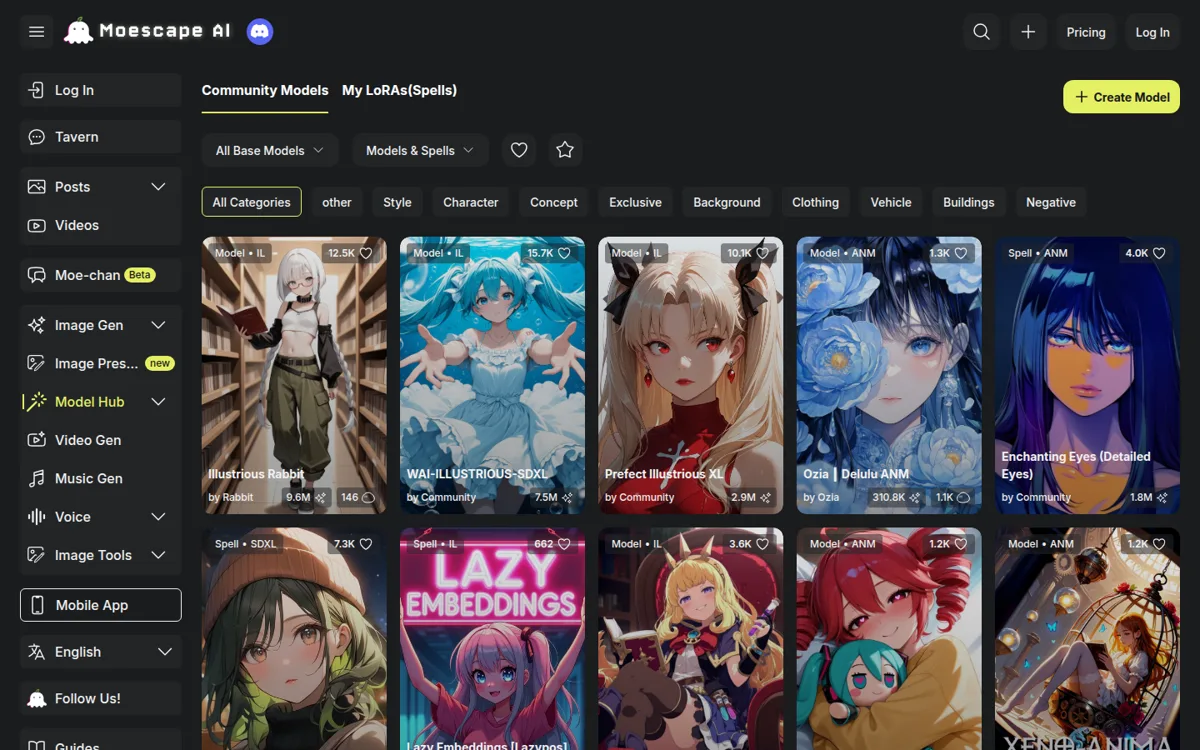Screen dimensions: 1200x750
Task: Like the Ozia Delulu ANM card
Action: (961, 253)
